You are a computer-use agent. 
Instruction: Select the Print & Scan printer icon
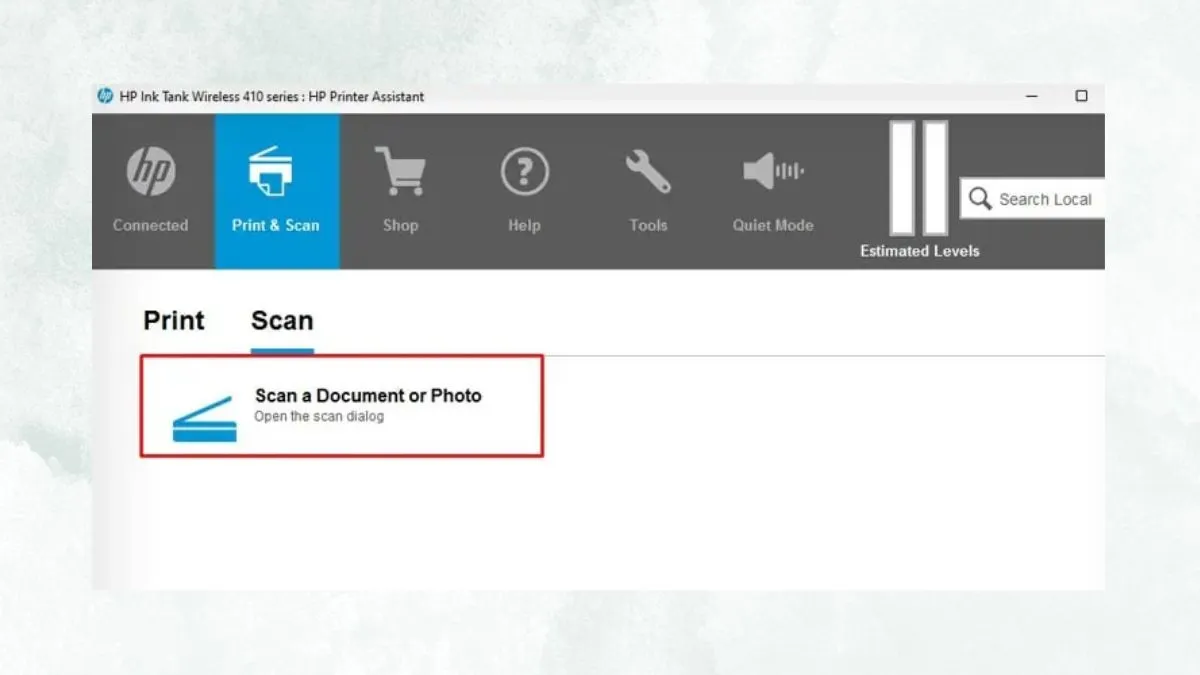pos(275,172)
